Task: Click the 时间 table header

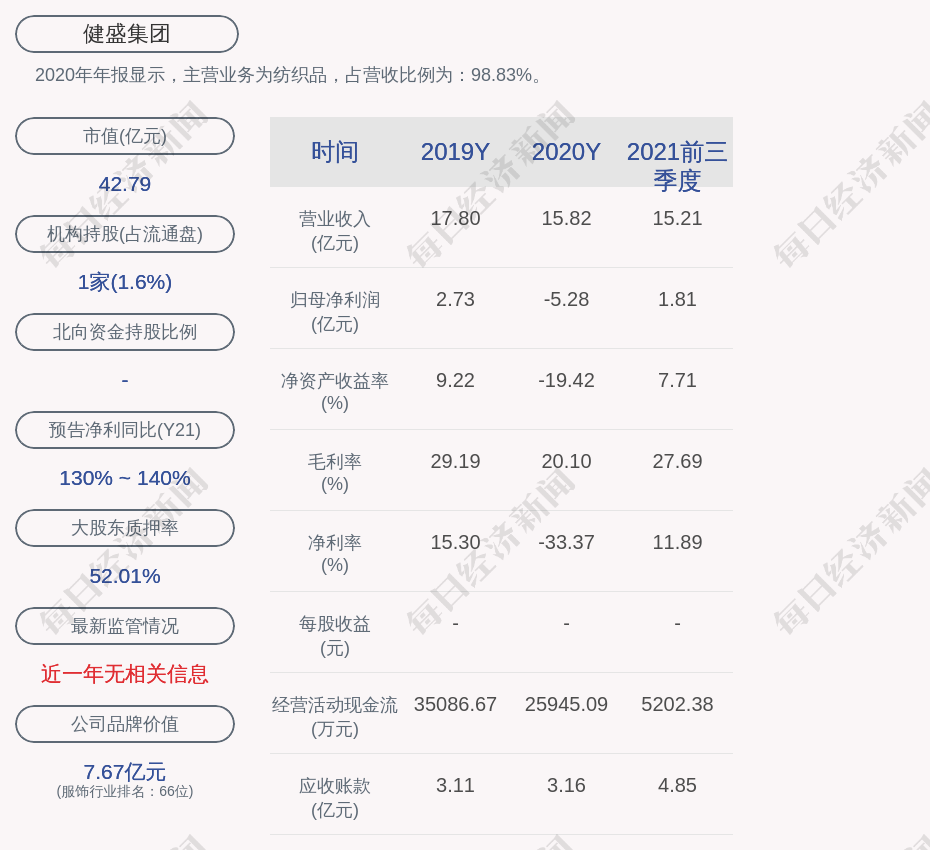Action: pos(335,152)
